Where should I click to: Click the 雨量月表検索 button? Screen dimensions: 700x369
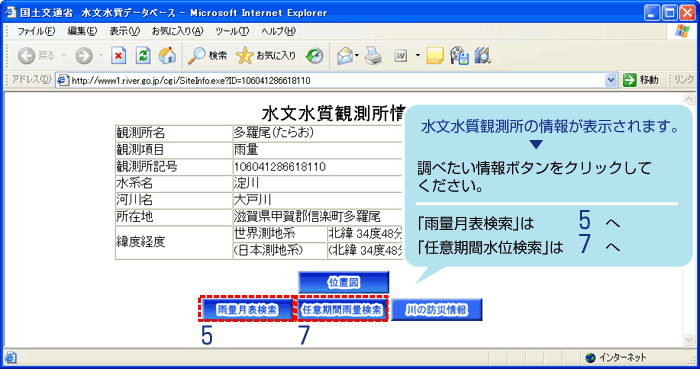[x=247, y=310]
